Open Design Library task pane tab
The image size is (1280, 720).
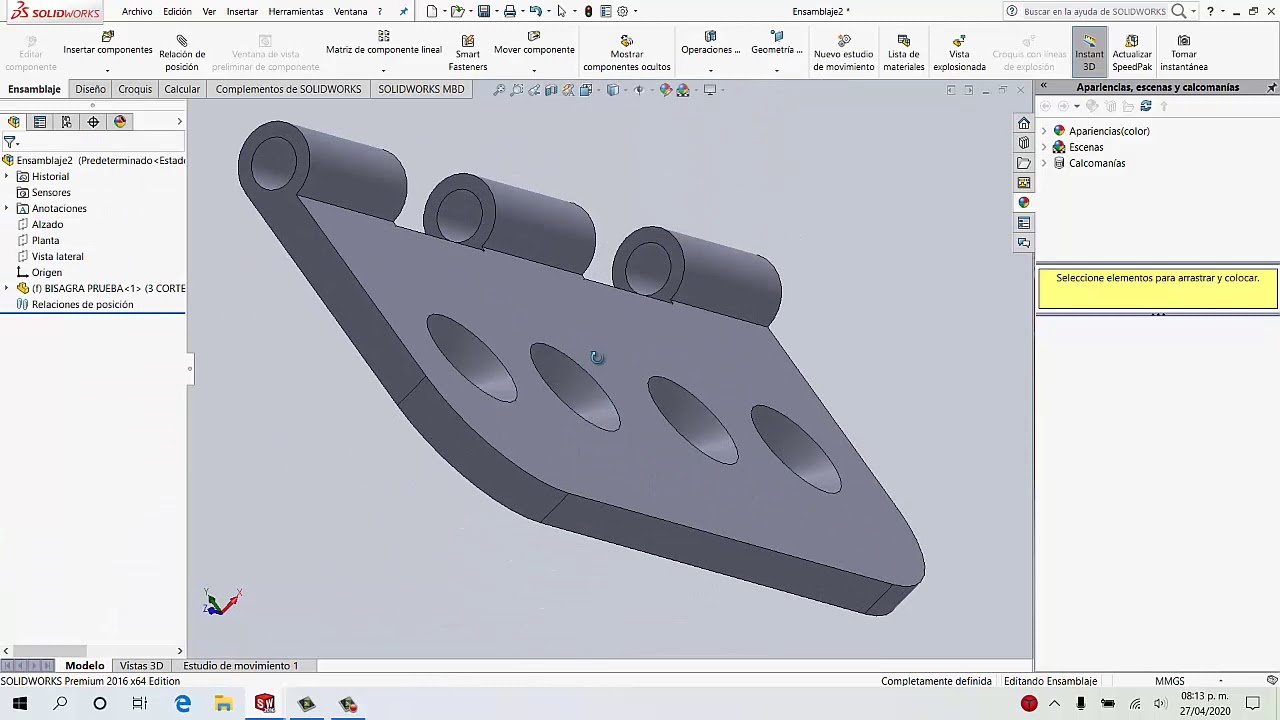coord(1024,143)
